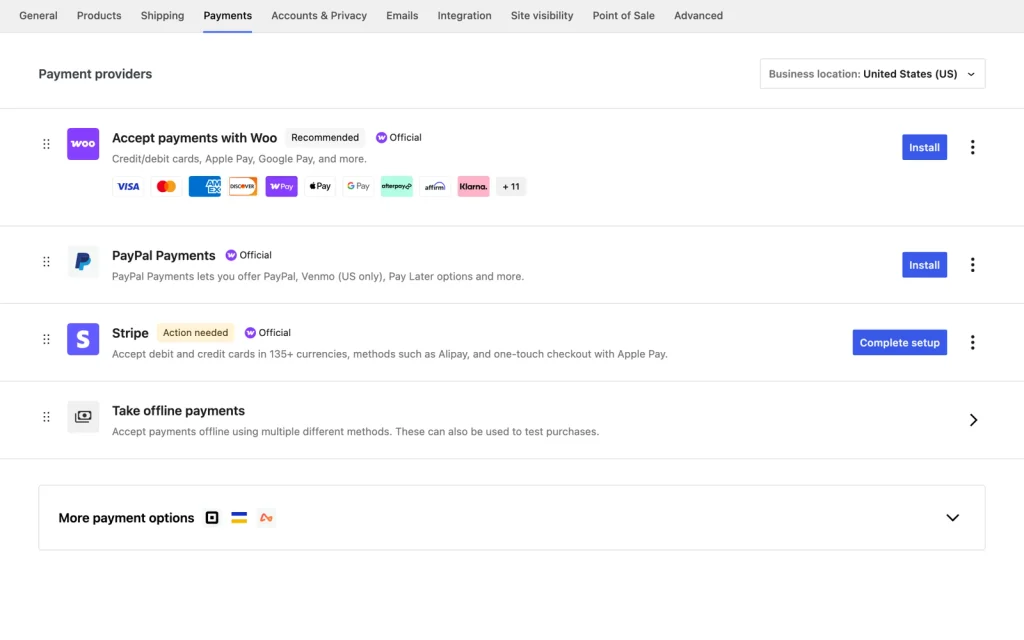Click the Square icon in More payment options
The height and width of the screenshot is (640, 1024).
(x=212, y=518)
